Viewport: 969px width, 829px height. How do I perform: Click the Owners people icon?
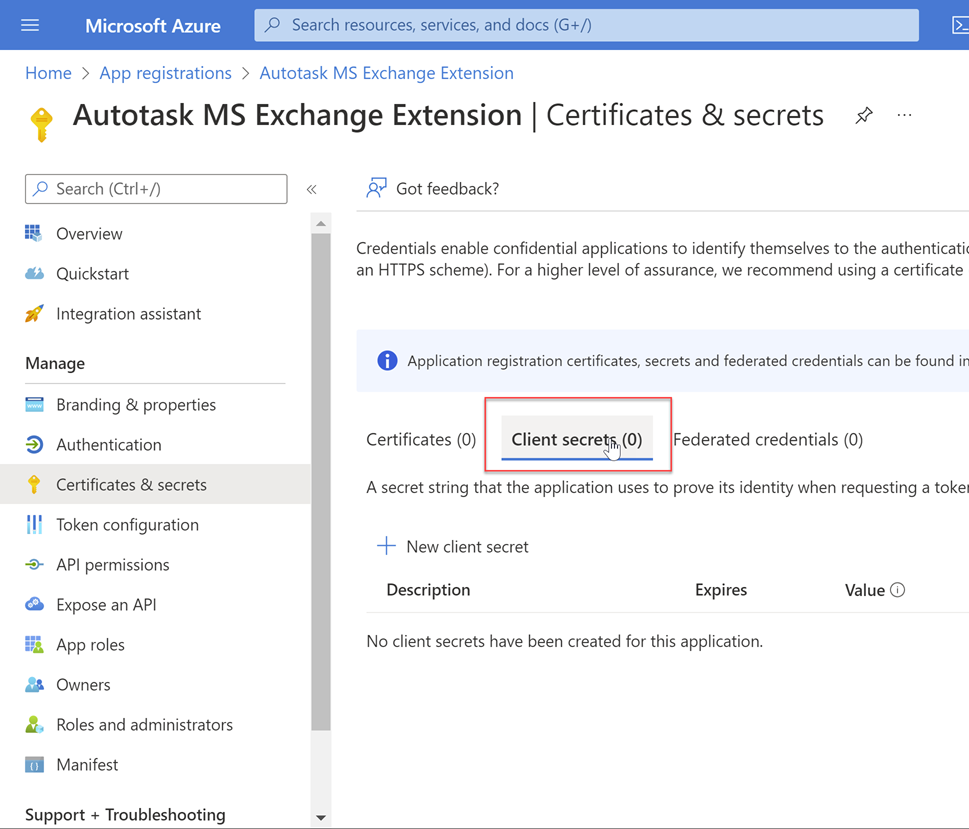click(x=34, y=684)
